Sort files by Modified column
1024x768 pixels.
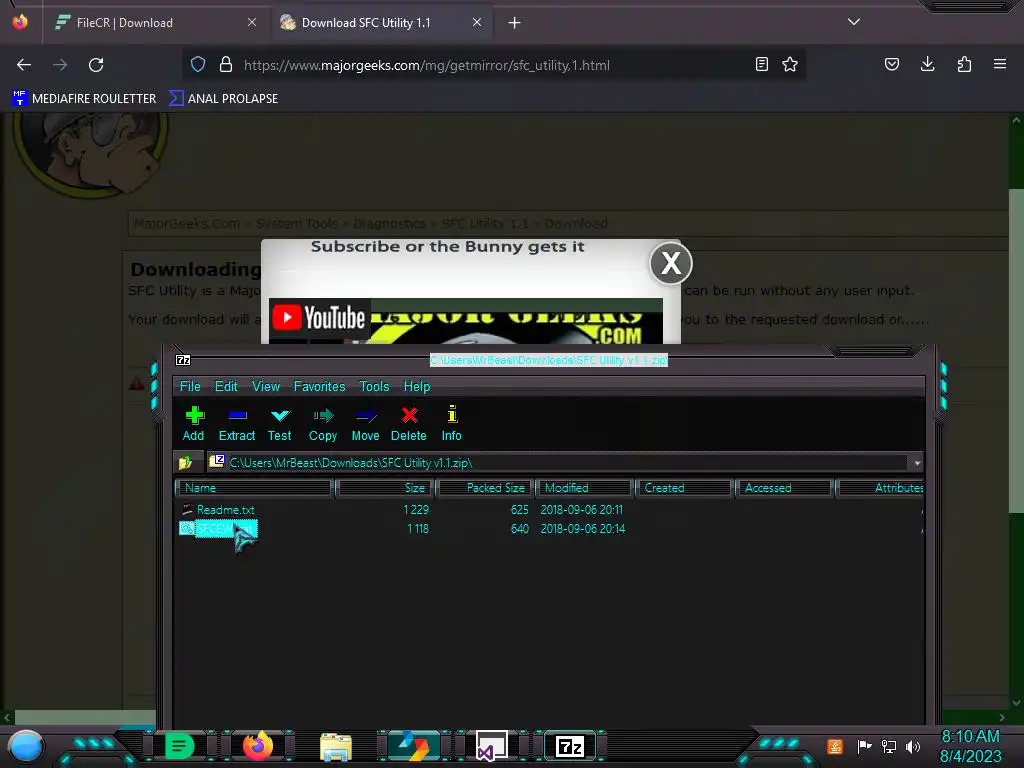[x=584, y=488]
